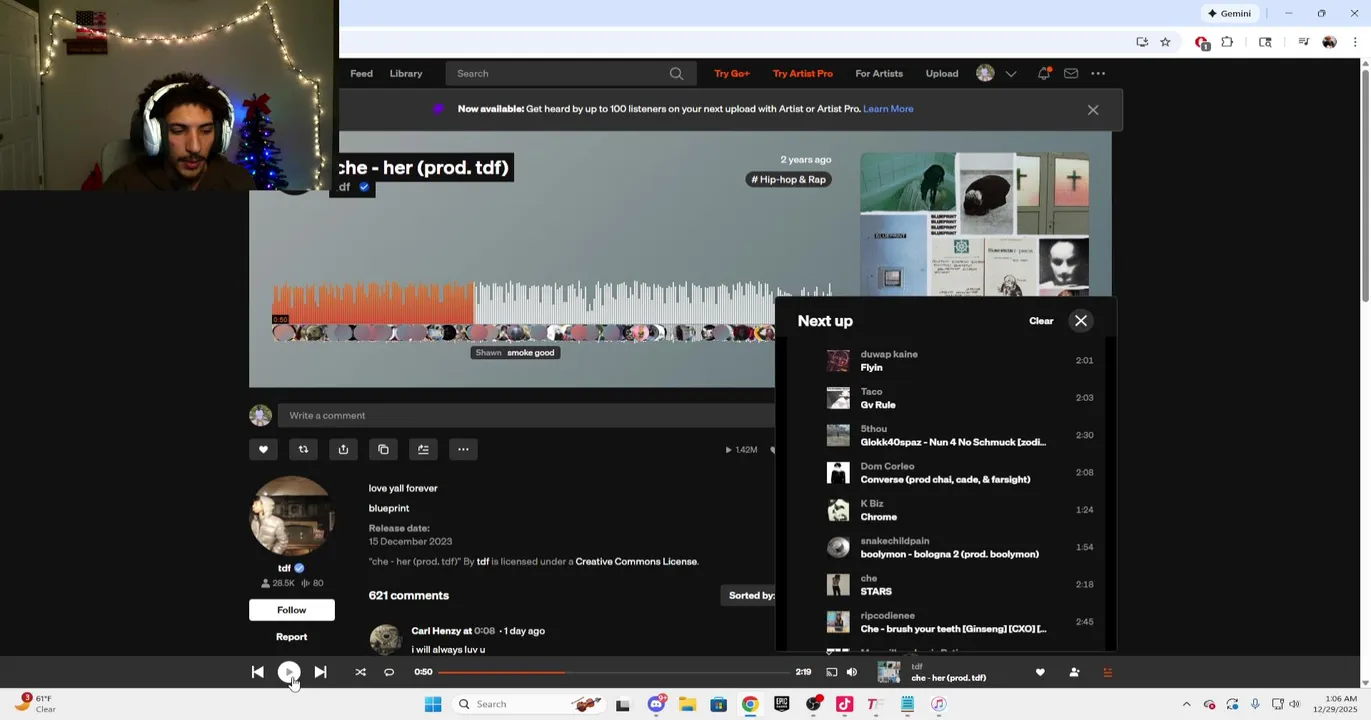The image size is (1371, 720).
Task: Toggle repeat in the player bar
Action: 389,672
